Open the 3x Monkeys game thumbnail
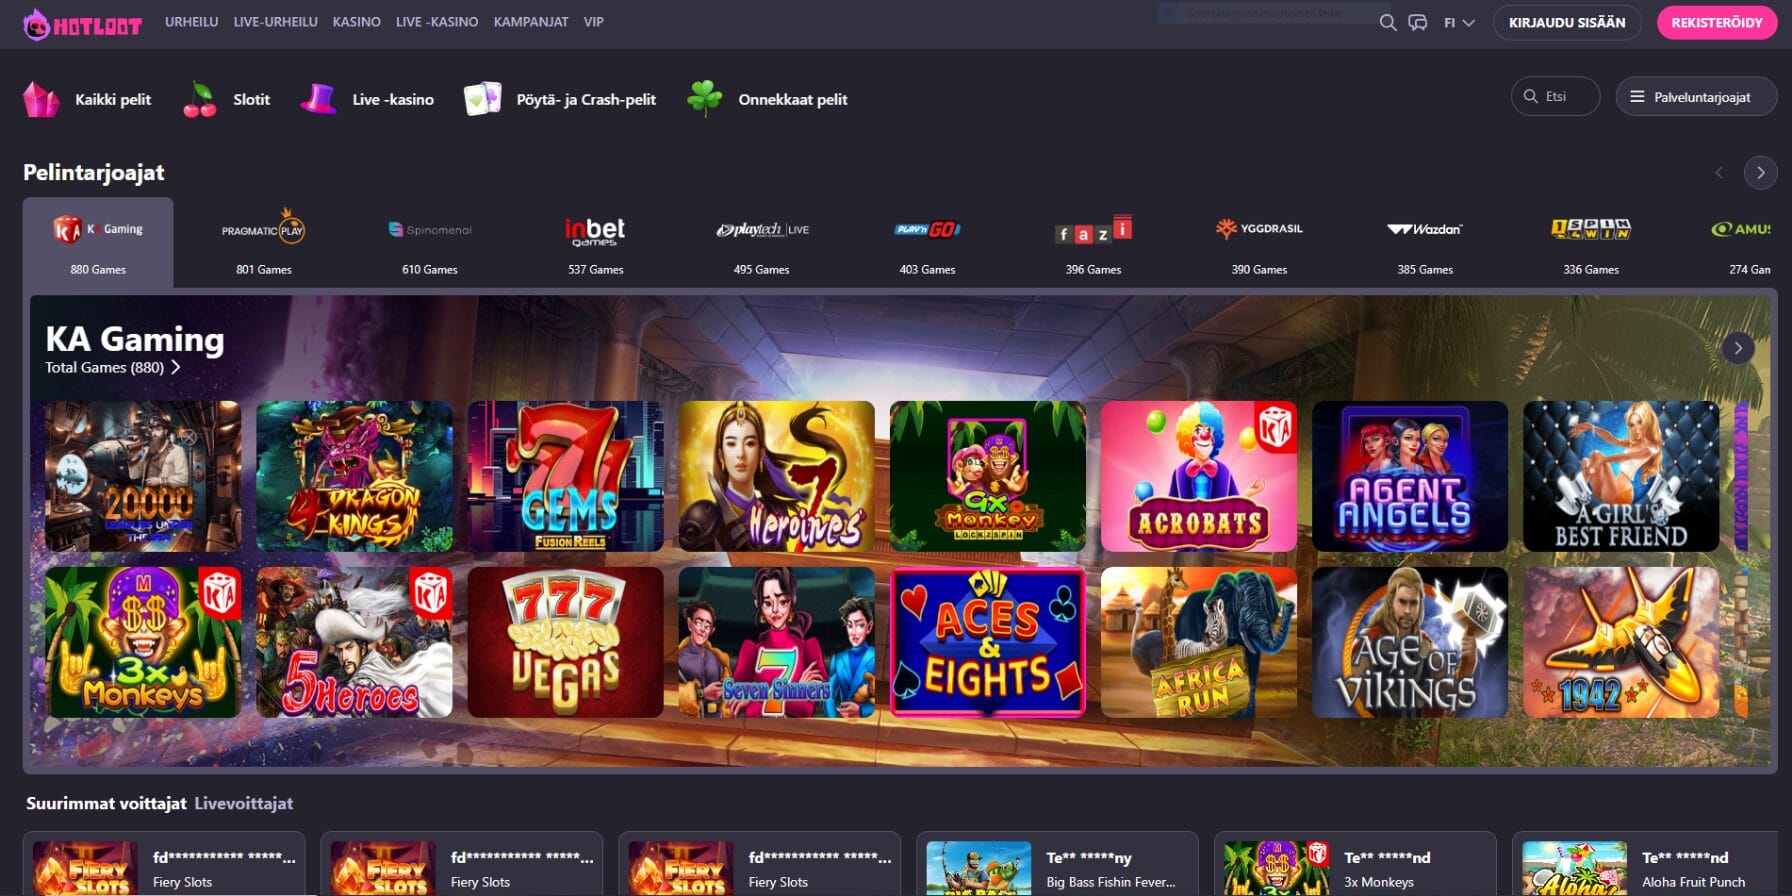Screen dimensions: 1792x896 pos(143,642)
